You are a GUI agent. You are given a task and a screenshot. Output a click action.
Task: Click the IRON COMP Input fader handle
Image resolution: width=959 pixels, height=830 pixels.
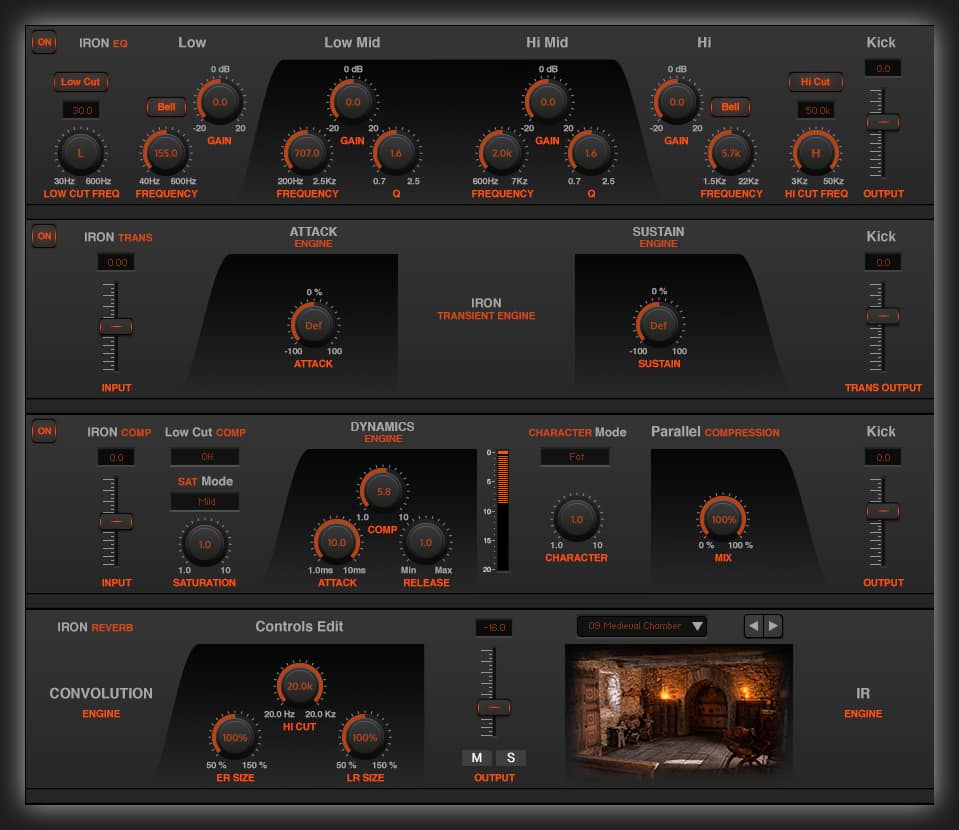pyautogui.click(x=116, y=522)
